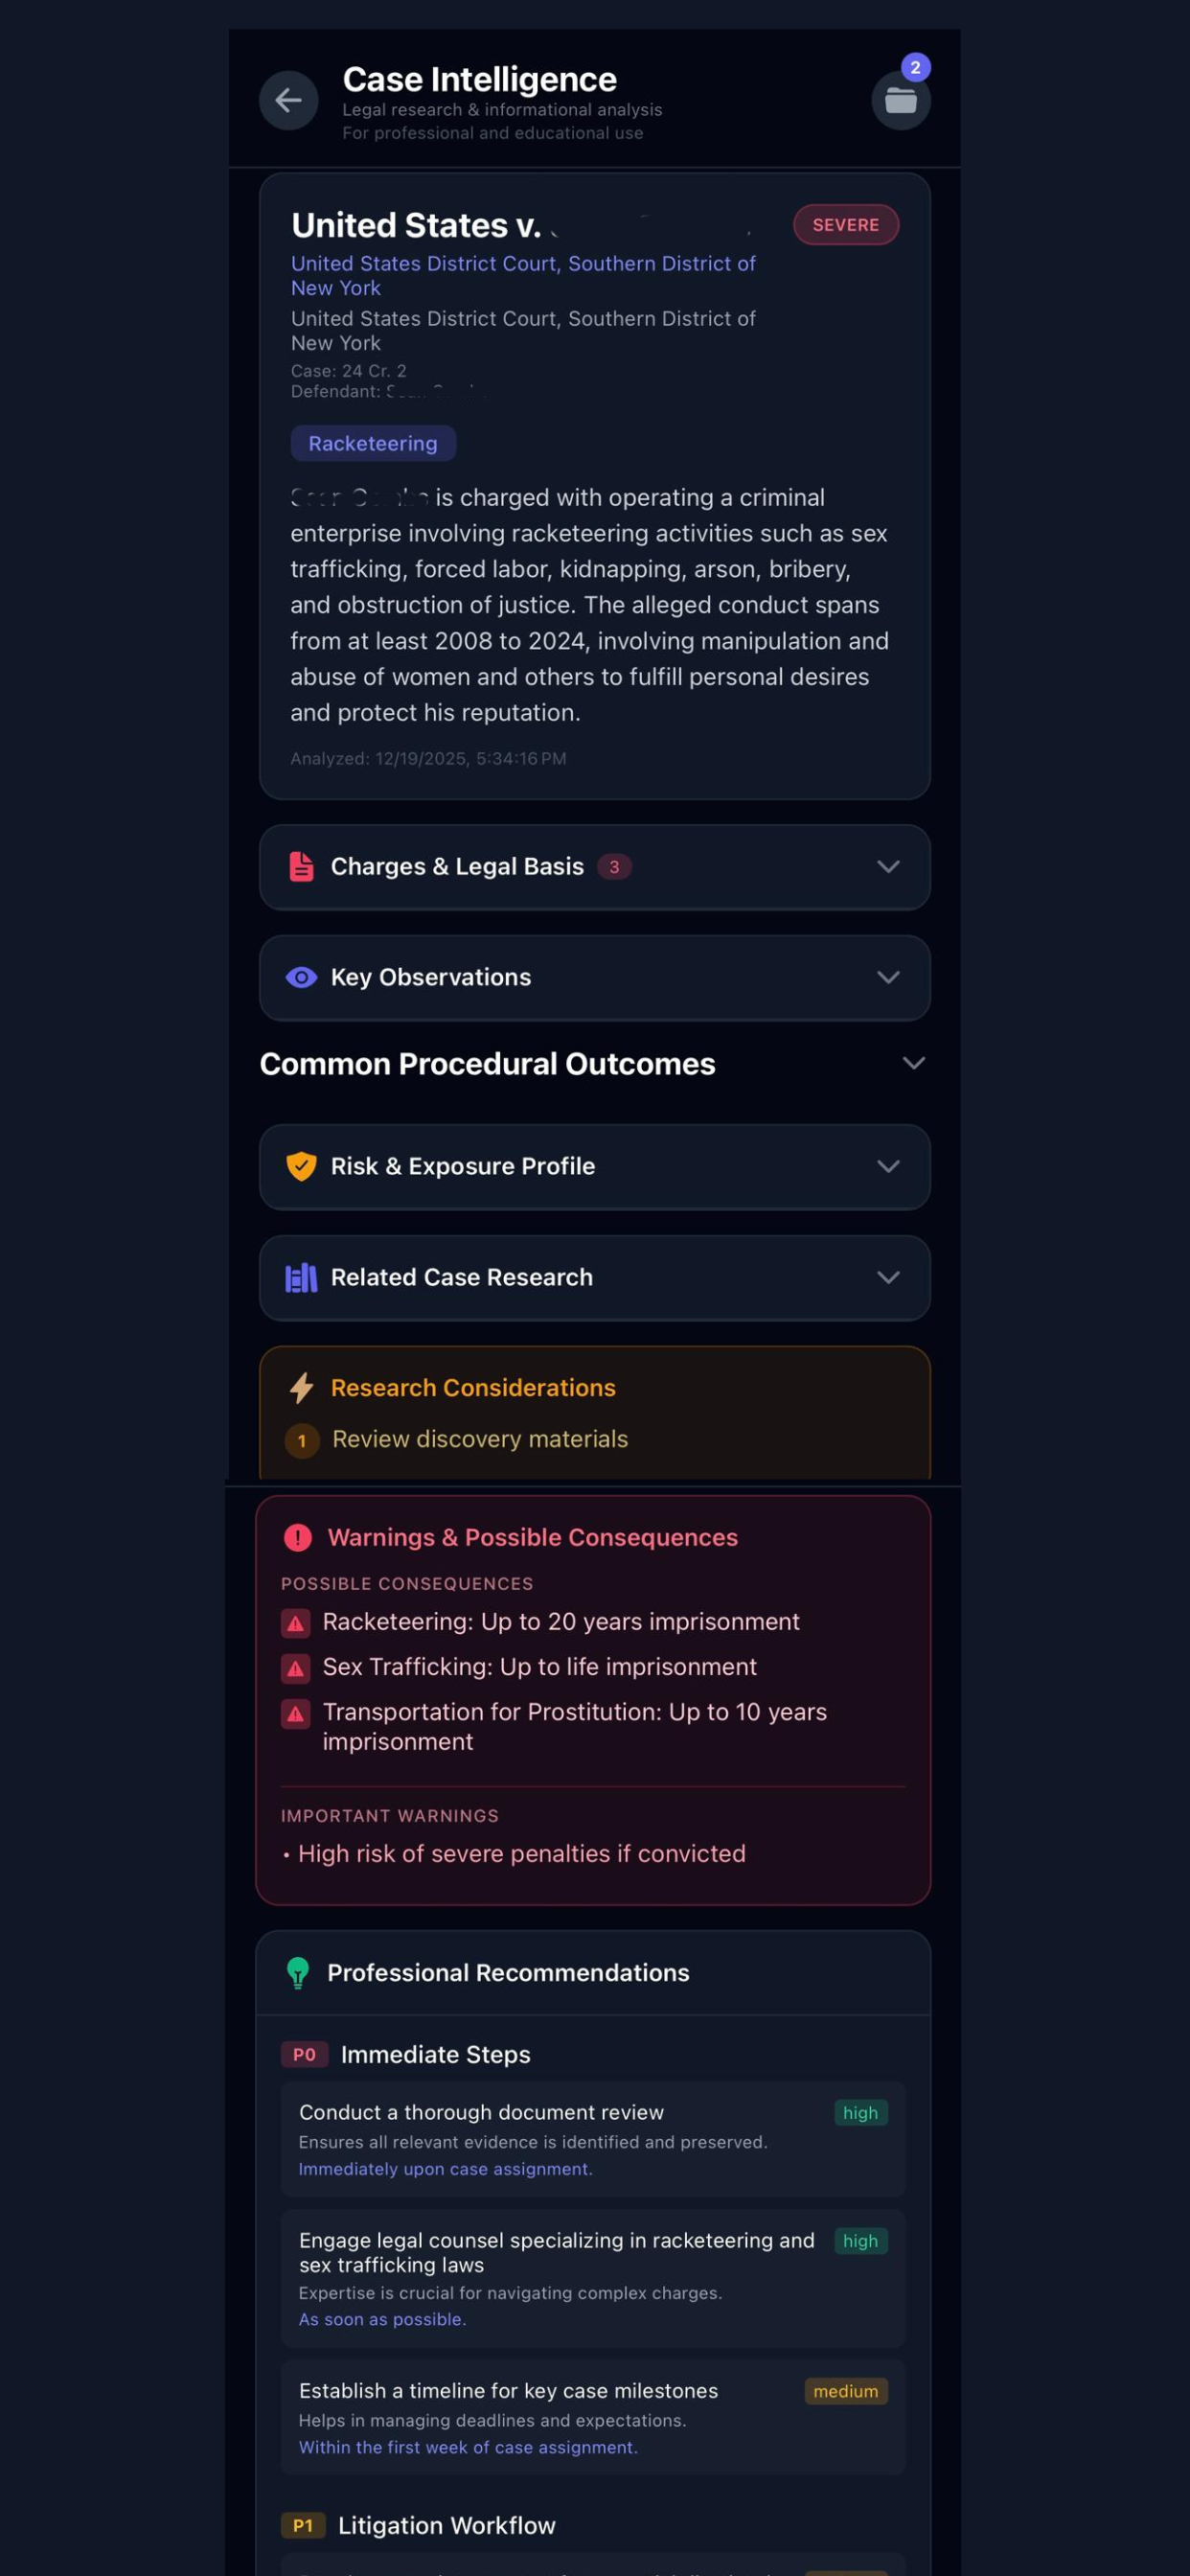Viewport: 1190px width, 2576px height.
Task: Select the Racketeering tag
Action: [x=373, y=443]
